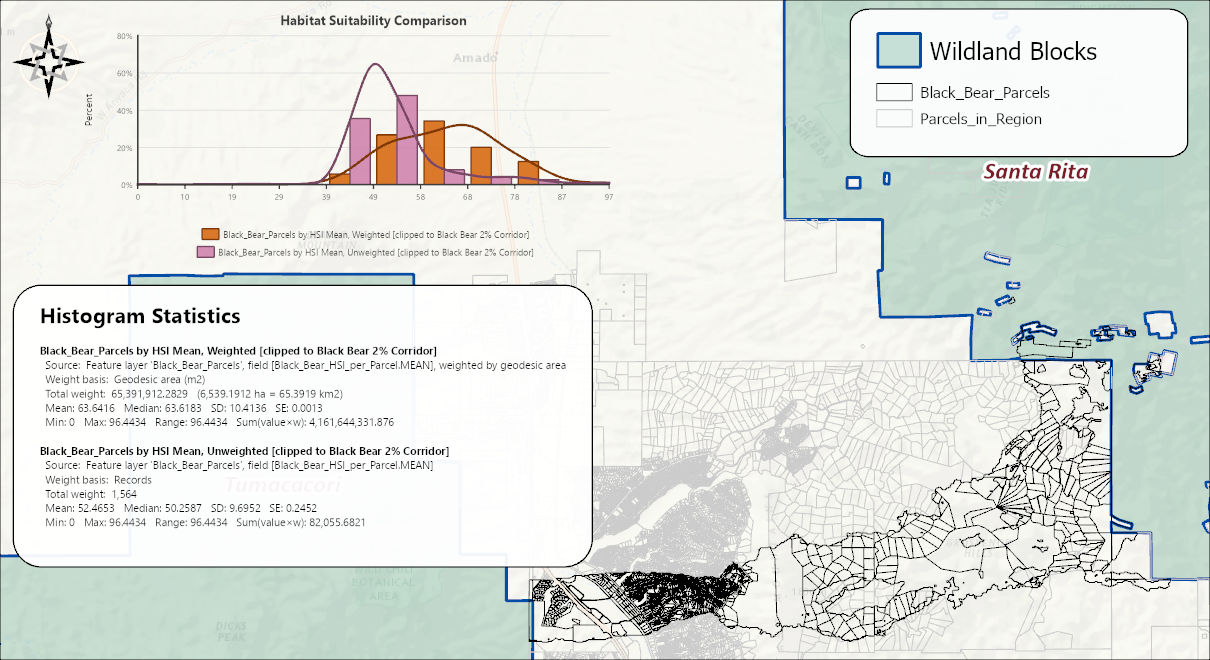Viewport: 1210px width, 660px height.
Task: Click the 'Tumacacori' map label
Action: [284, 485]
